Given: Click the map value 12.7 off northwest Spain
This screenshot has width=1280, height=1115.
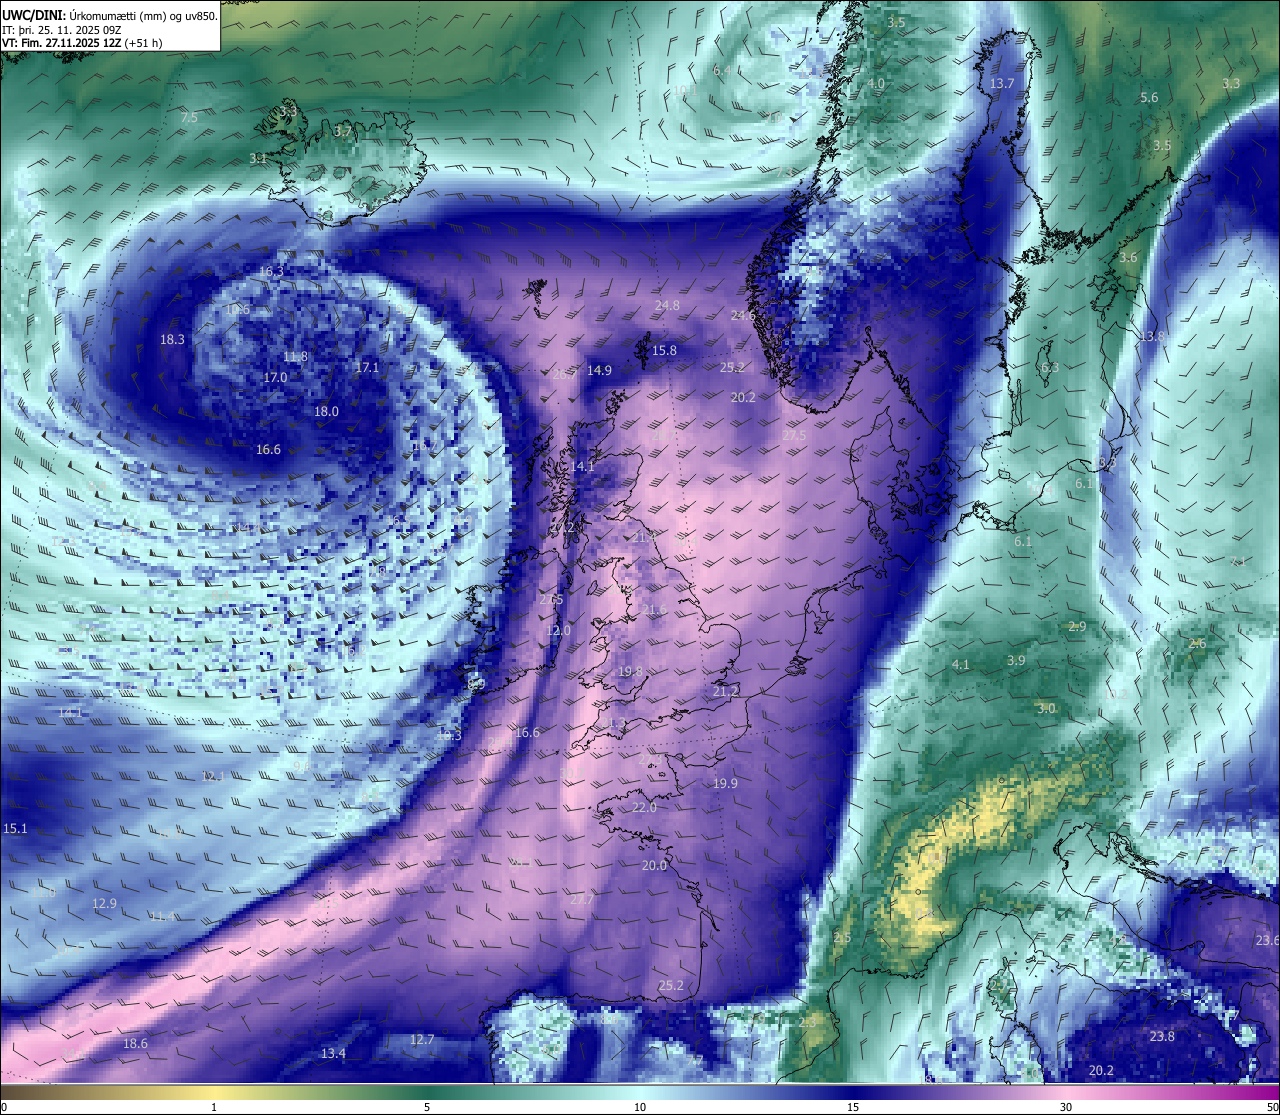Looking at the screenshot, I should tap(422, 1039).
